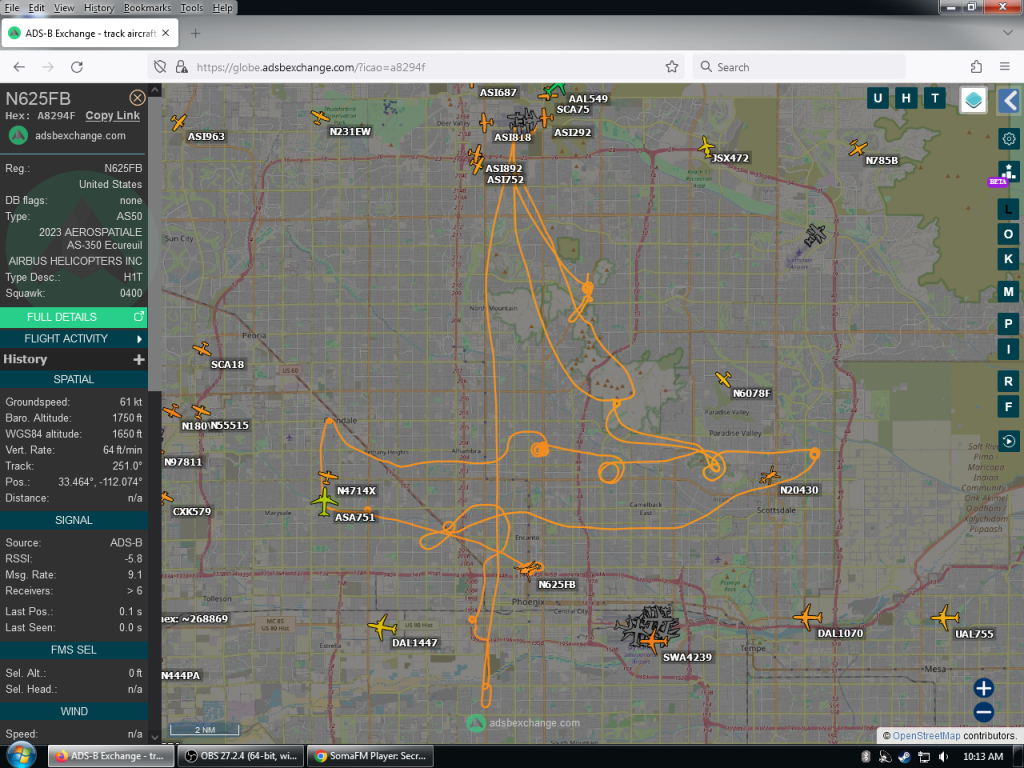
Task: Select the DAL1070 aircraft icon
Action: click(x=808, y=616)
